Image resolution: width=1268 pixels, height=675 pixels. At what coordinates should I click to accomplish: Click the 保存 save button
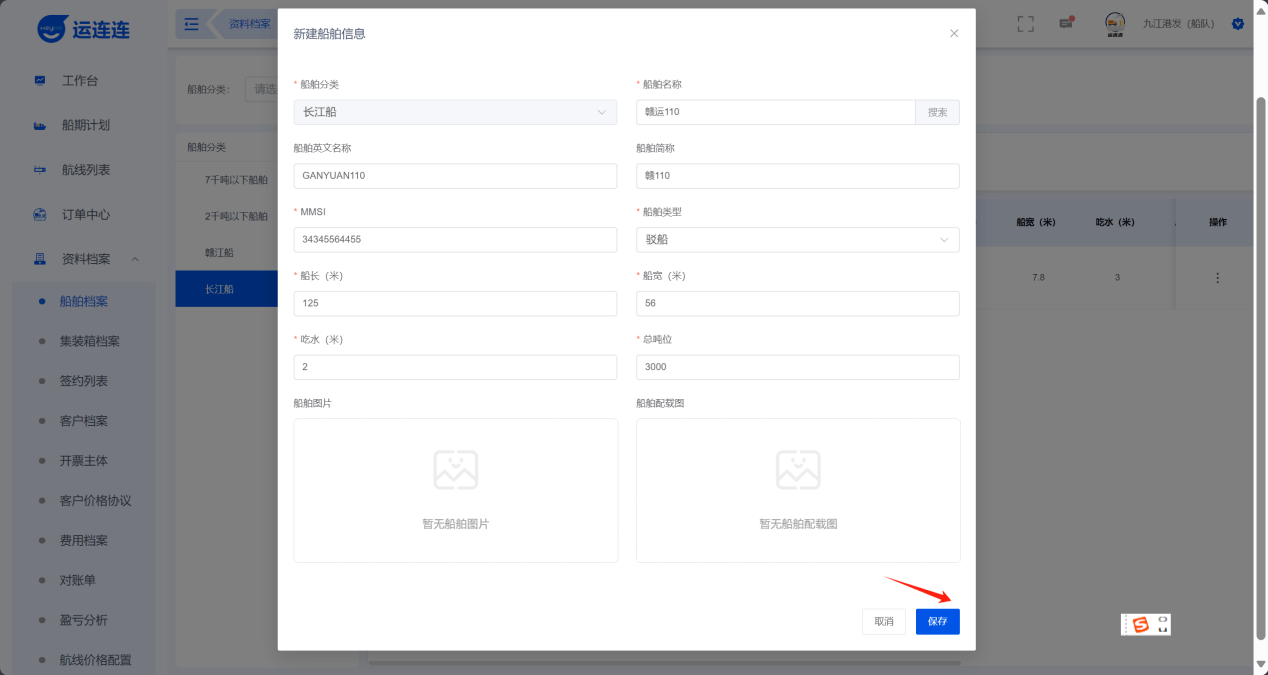coord(937,621)
